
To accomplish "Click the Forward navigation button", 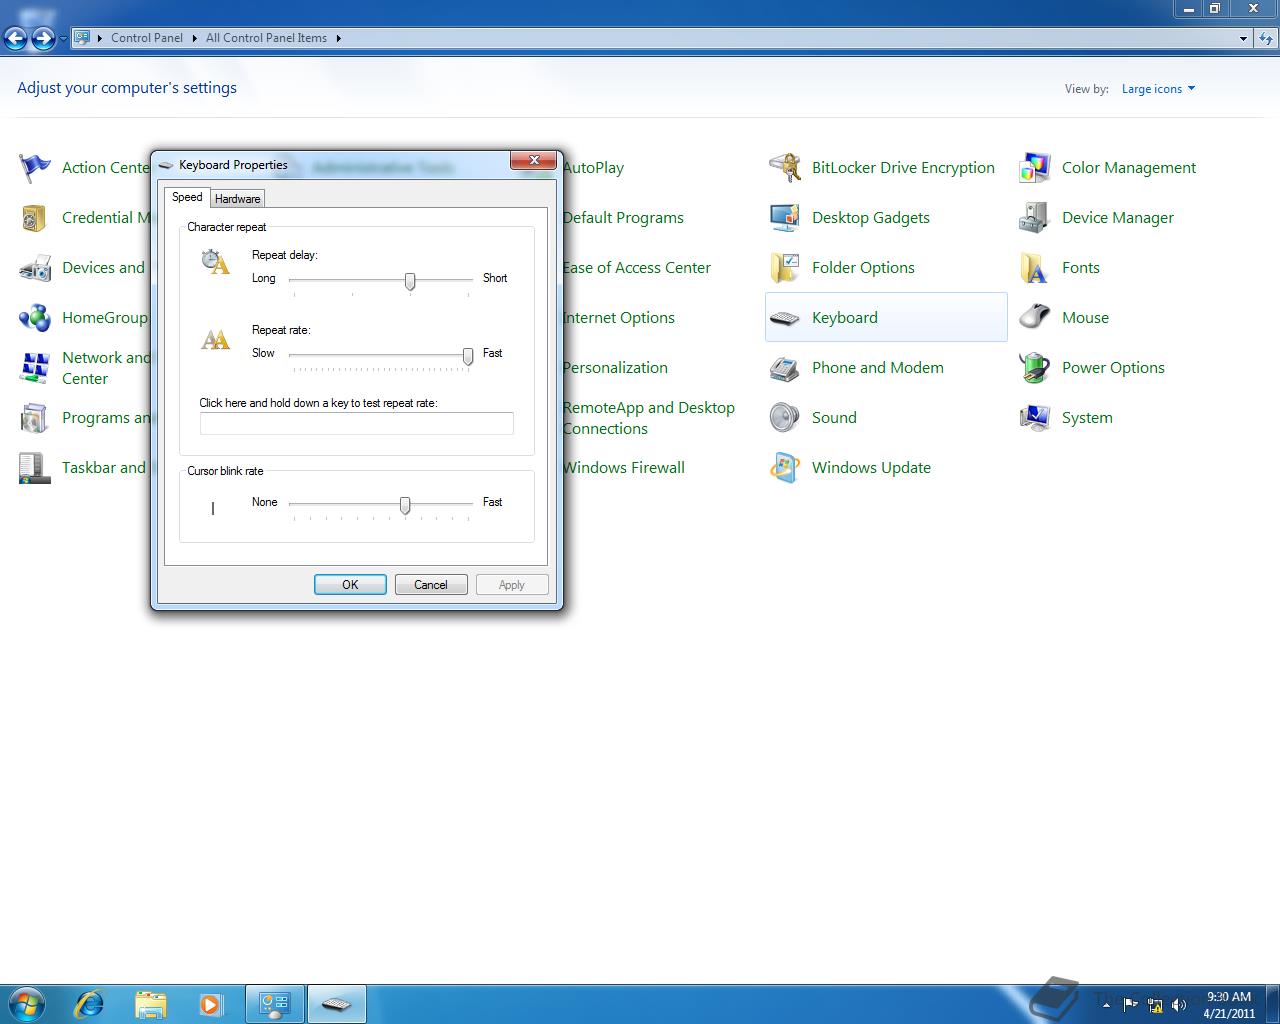I will pyautogui.click(x=43, y=38).
